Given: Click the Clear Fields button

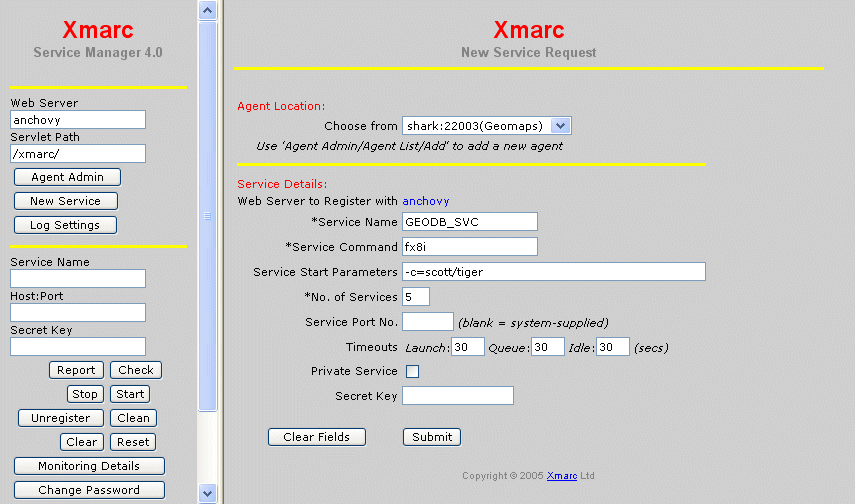Looking at the screenshot, I should point(316,437).
